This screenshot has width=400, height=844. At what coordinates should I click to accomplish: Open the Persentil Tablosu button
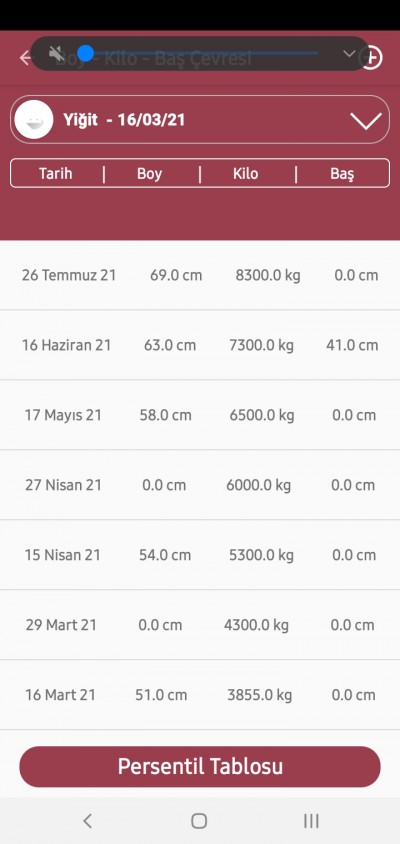(200, 766)
